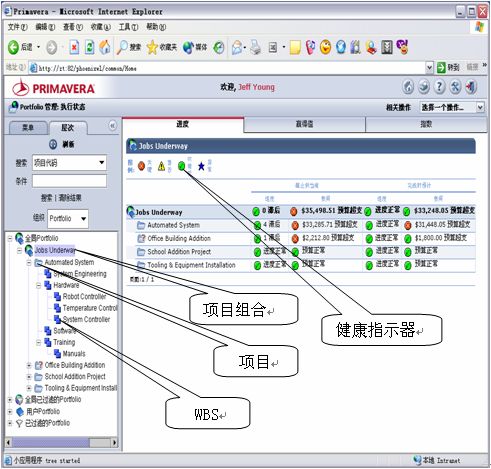This screenshot has height=469, width=491.
Task: Click the Mail envelope toolbar icon
Action: 237,47
